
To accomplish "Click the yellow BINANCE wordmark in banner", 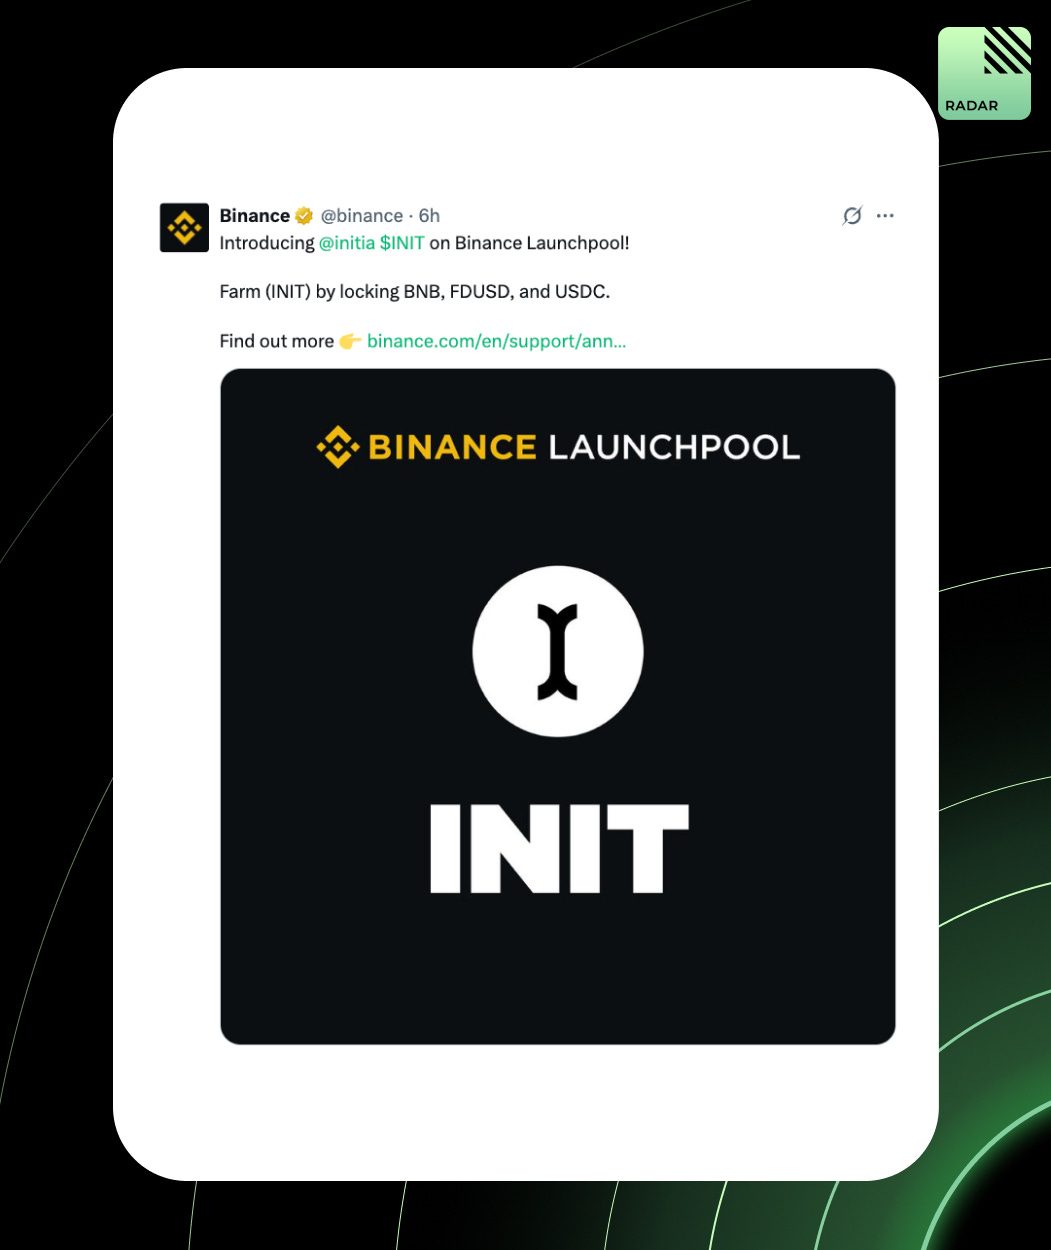I will tap(453, 446).
